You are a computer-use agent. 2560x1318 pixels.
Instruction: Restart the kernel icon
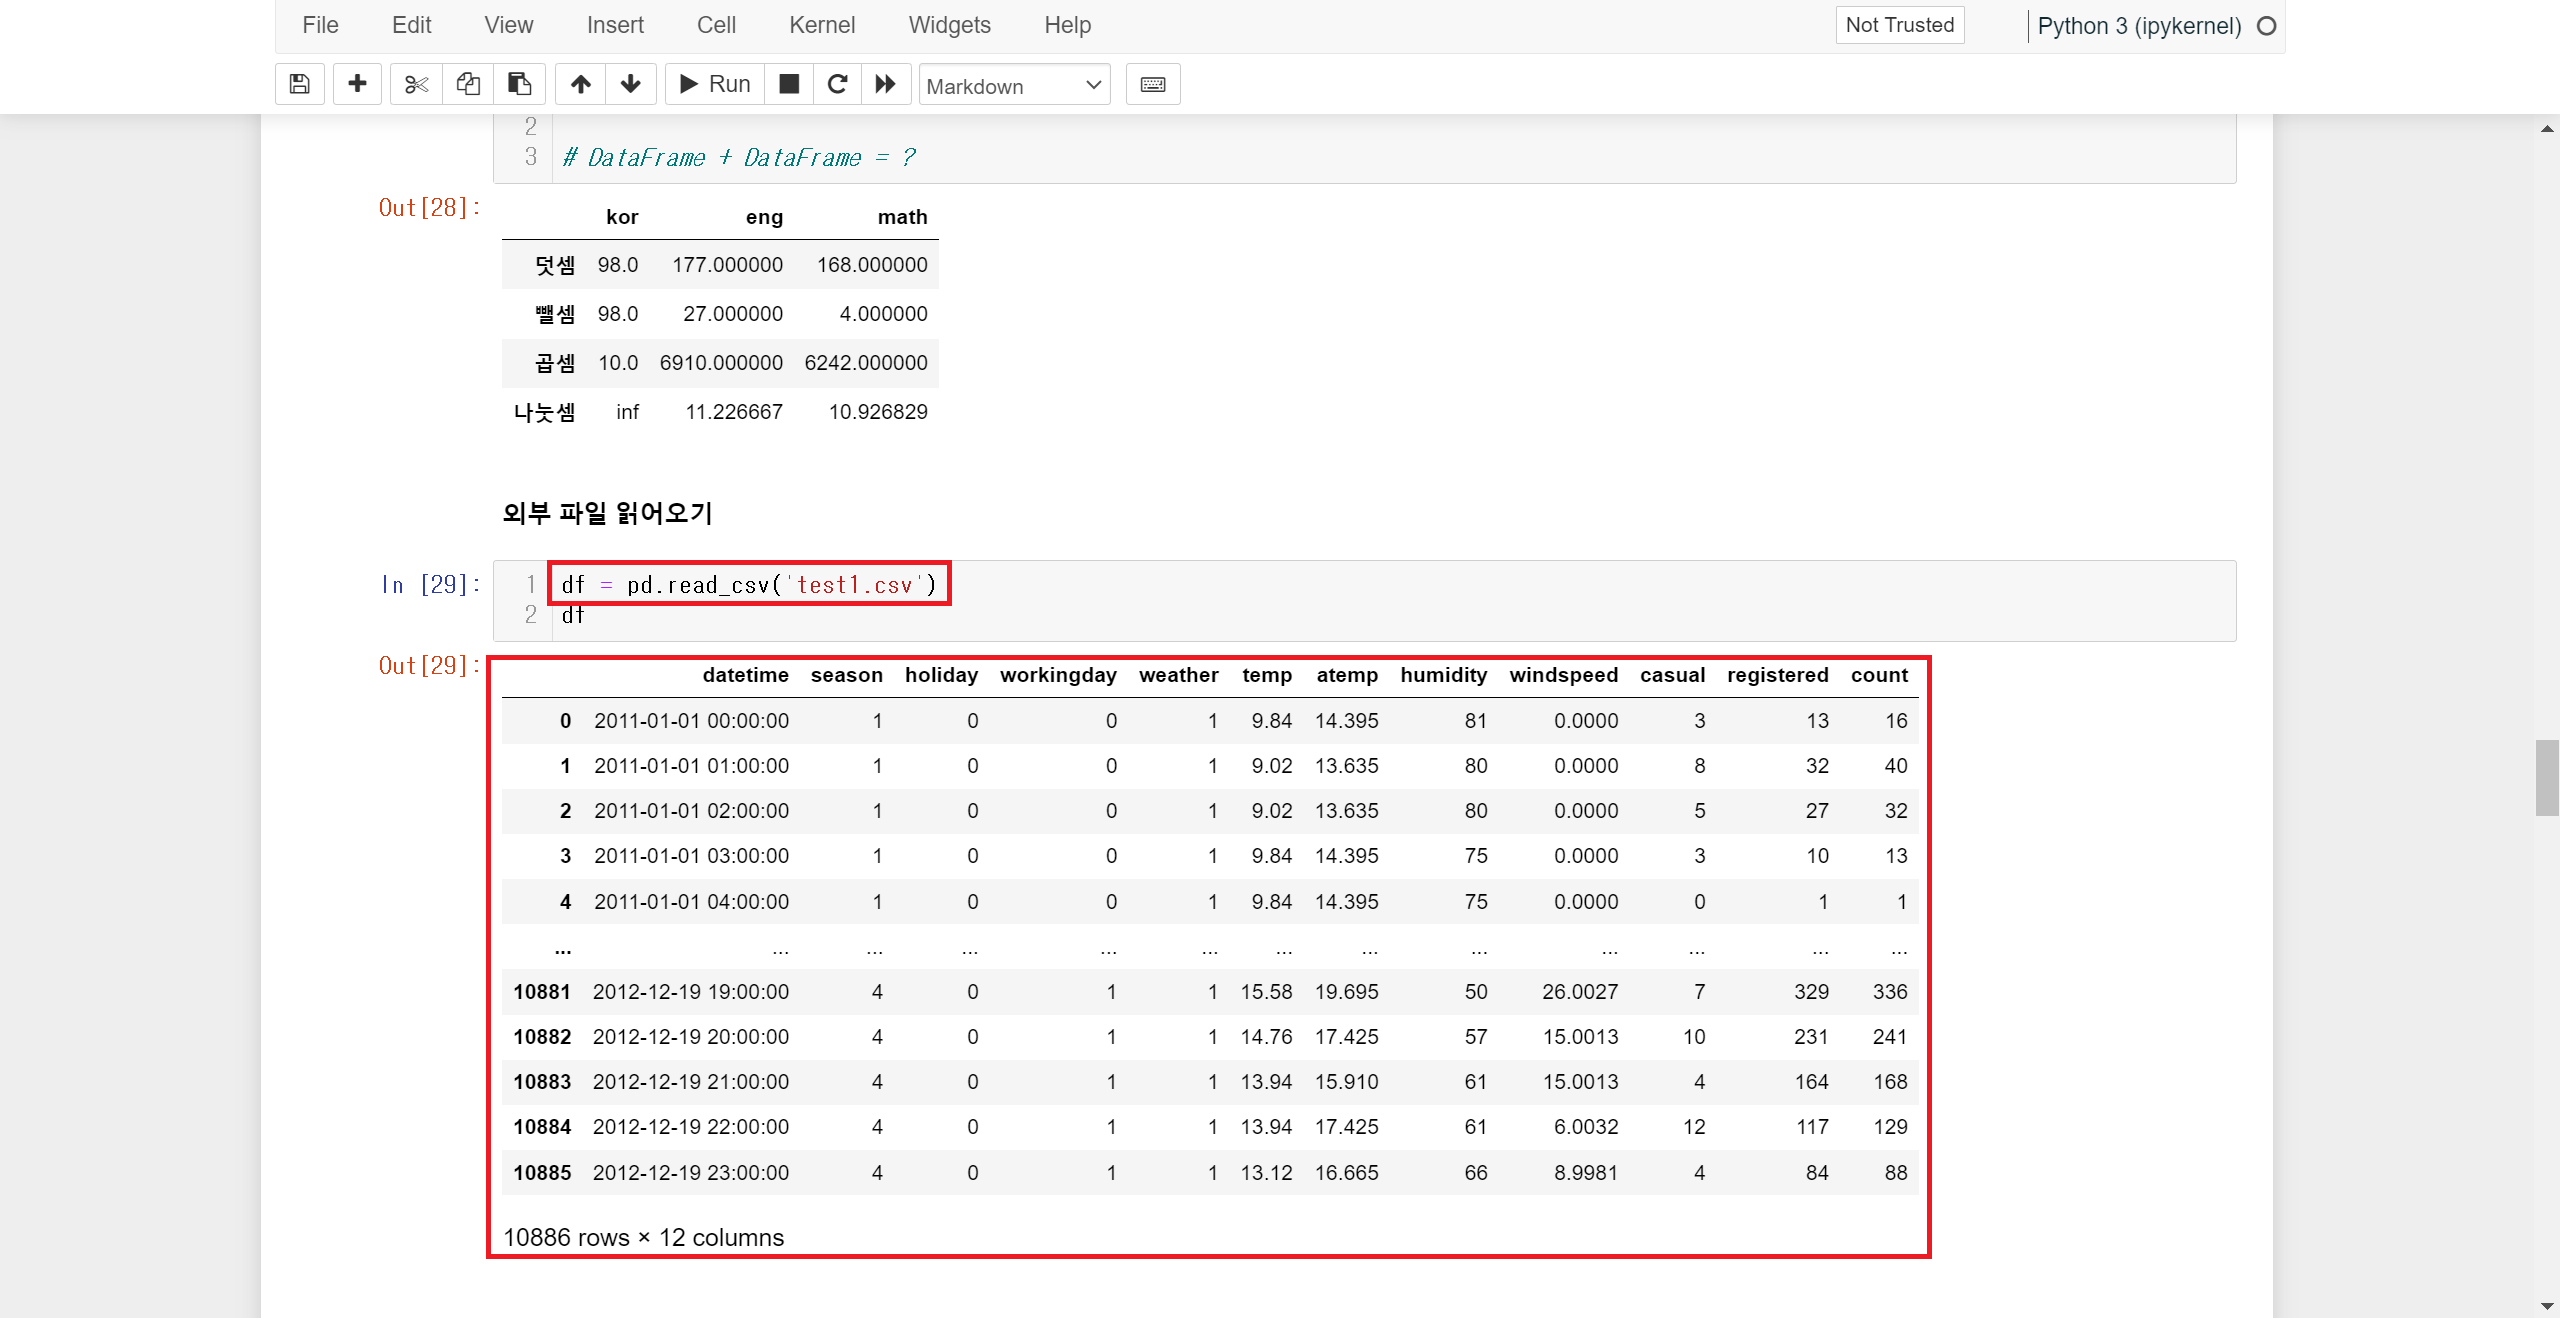[838, 84]
